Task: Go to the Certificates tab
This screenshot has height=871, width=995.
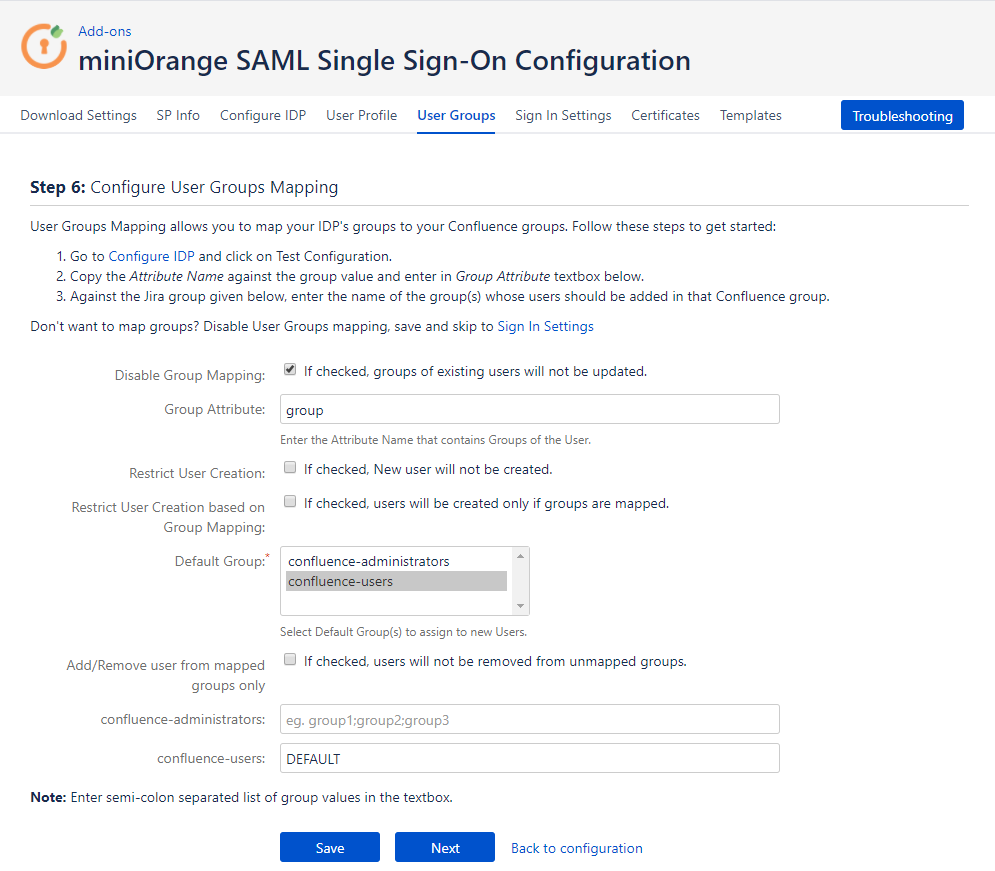Action: tap(665, 115)
